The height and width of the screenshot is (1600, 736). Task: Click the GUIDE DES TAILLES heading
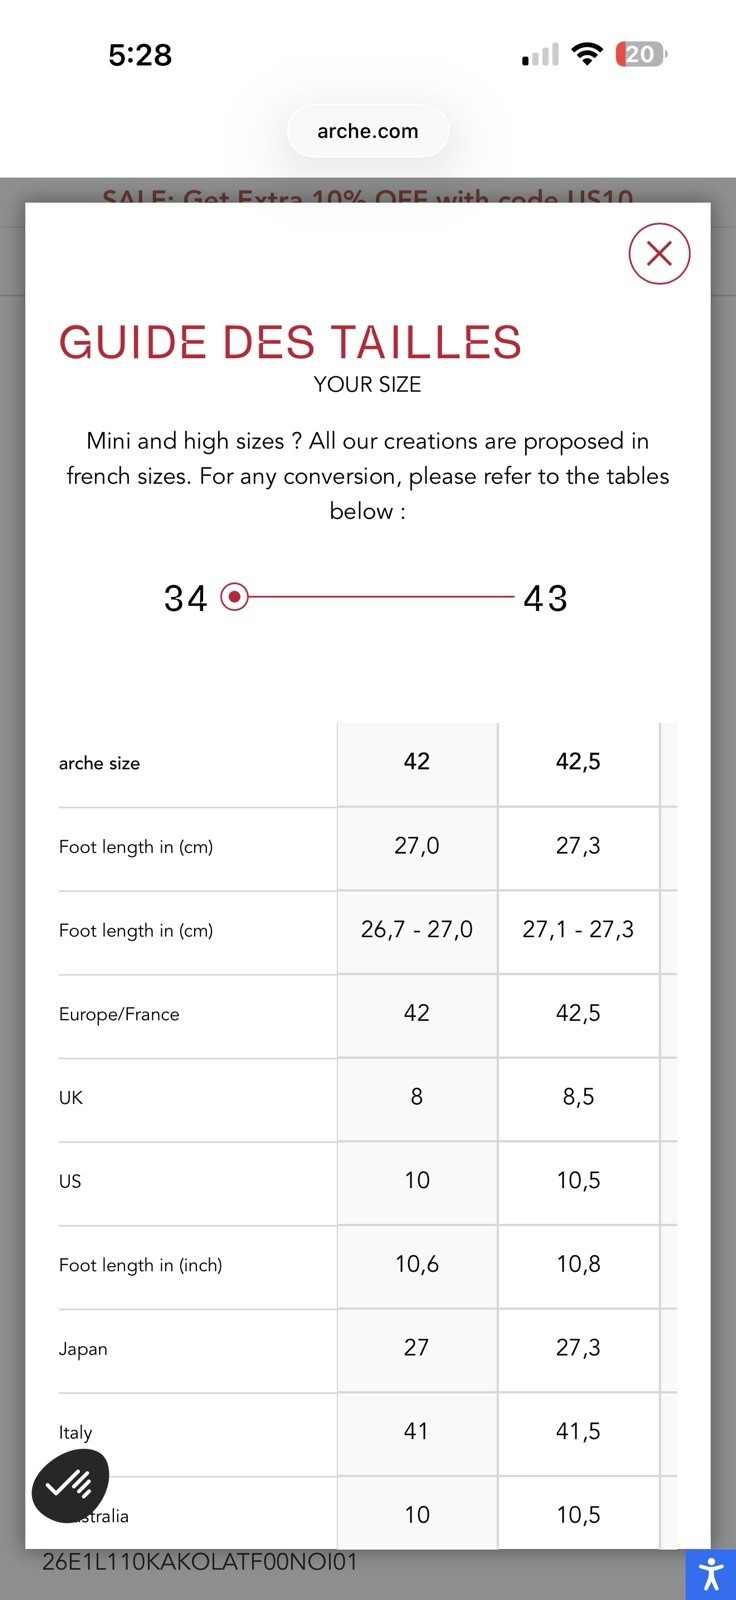pyautogui.click(x=290, y=342)
